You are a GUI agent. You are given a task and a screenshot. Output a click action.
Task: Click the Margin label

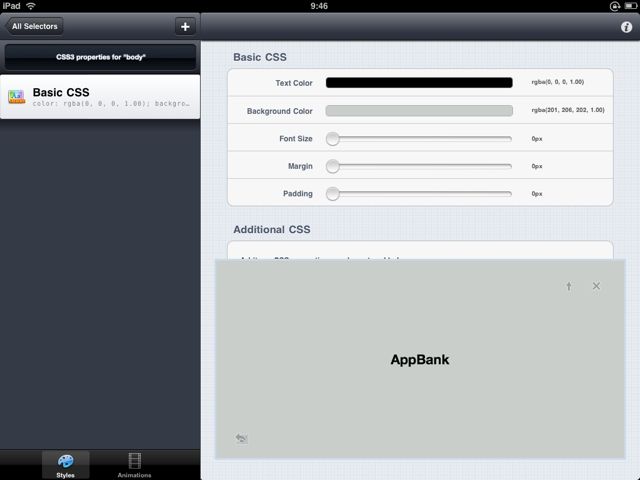300,166
